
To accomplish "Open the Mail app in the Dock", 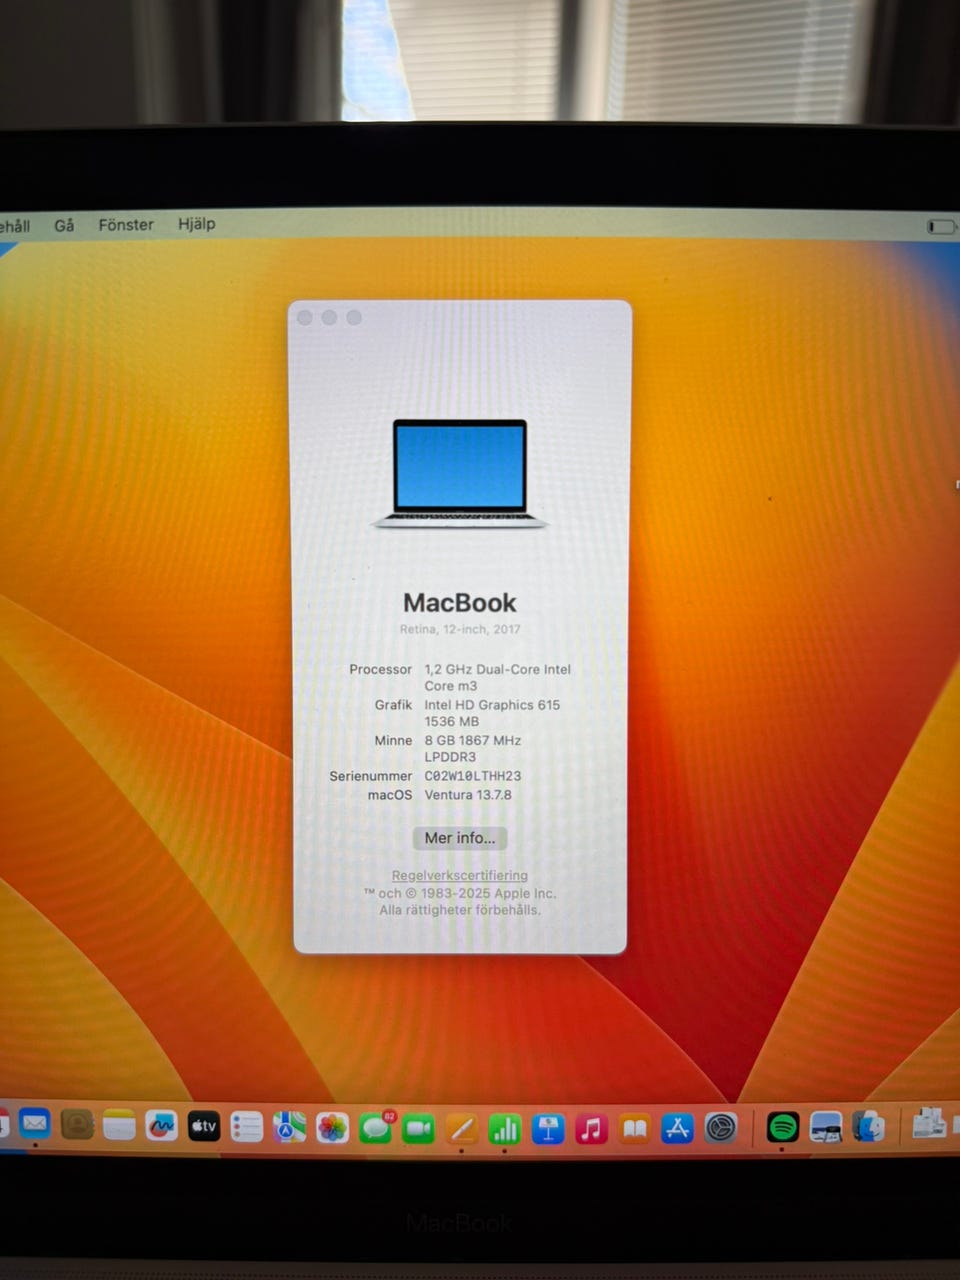I will tap(35, 1125).
